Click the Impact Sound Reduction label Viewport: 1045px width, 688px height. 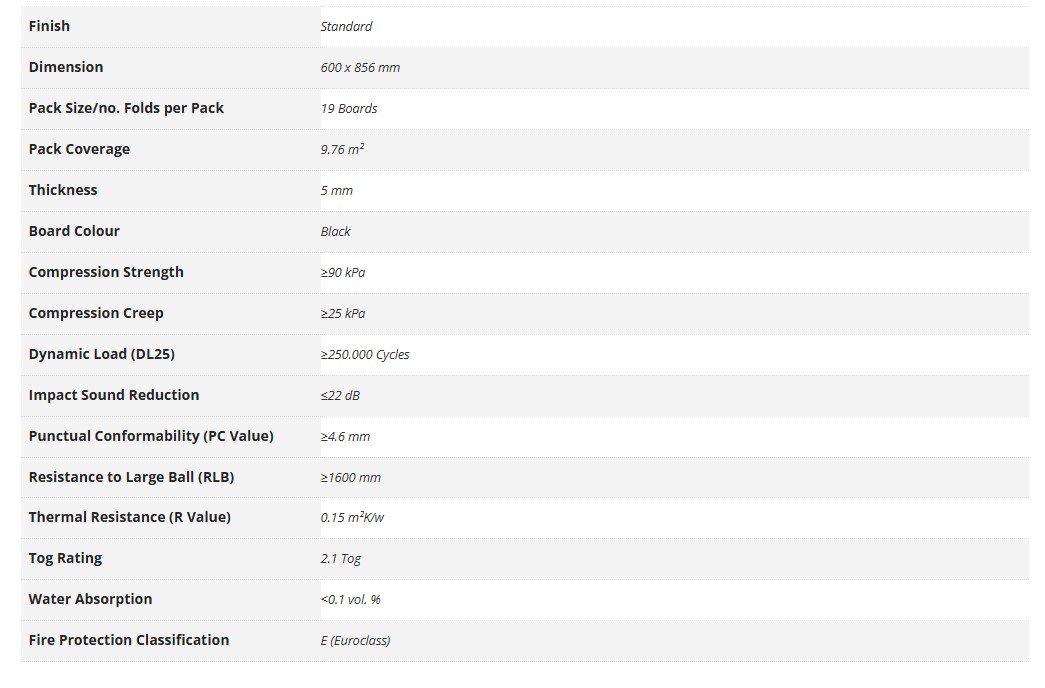[114, 395]
